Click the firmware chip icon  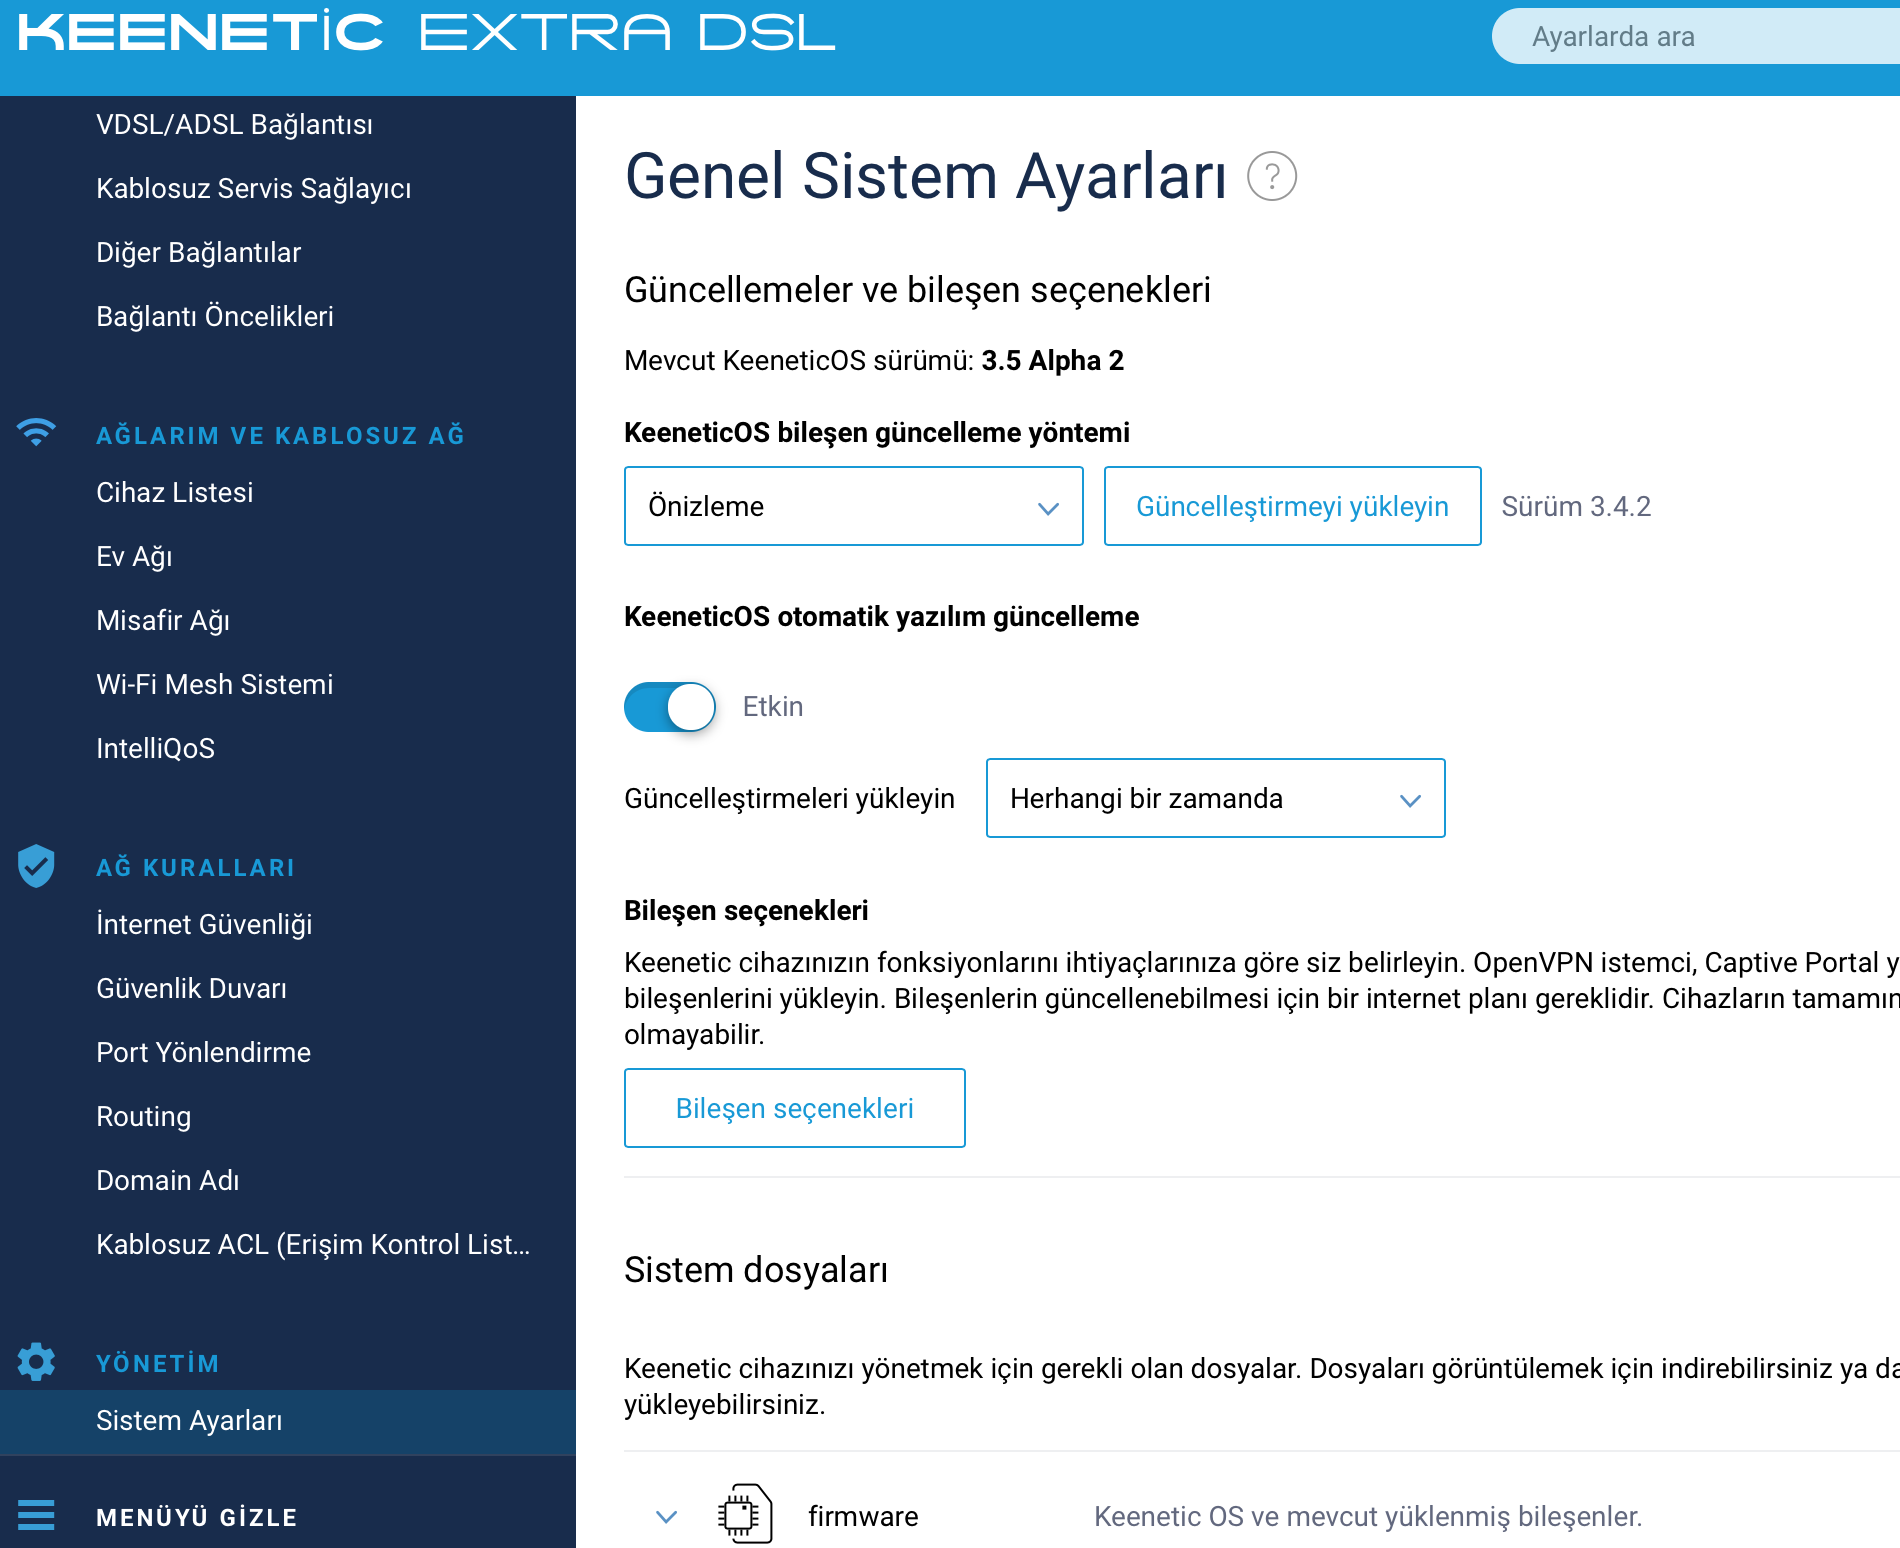point(745,1515)
